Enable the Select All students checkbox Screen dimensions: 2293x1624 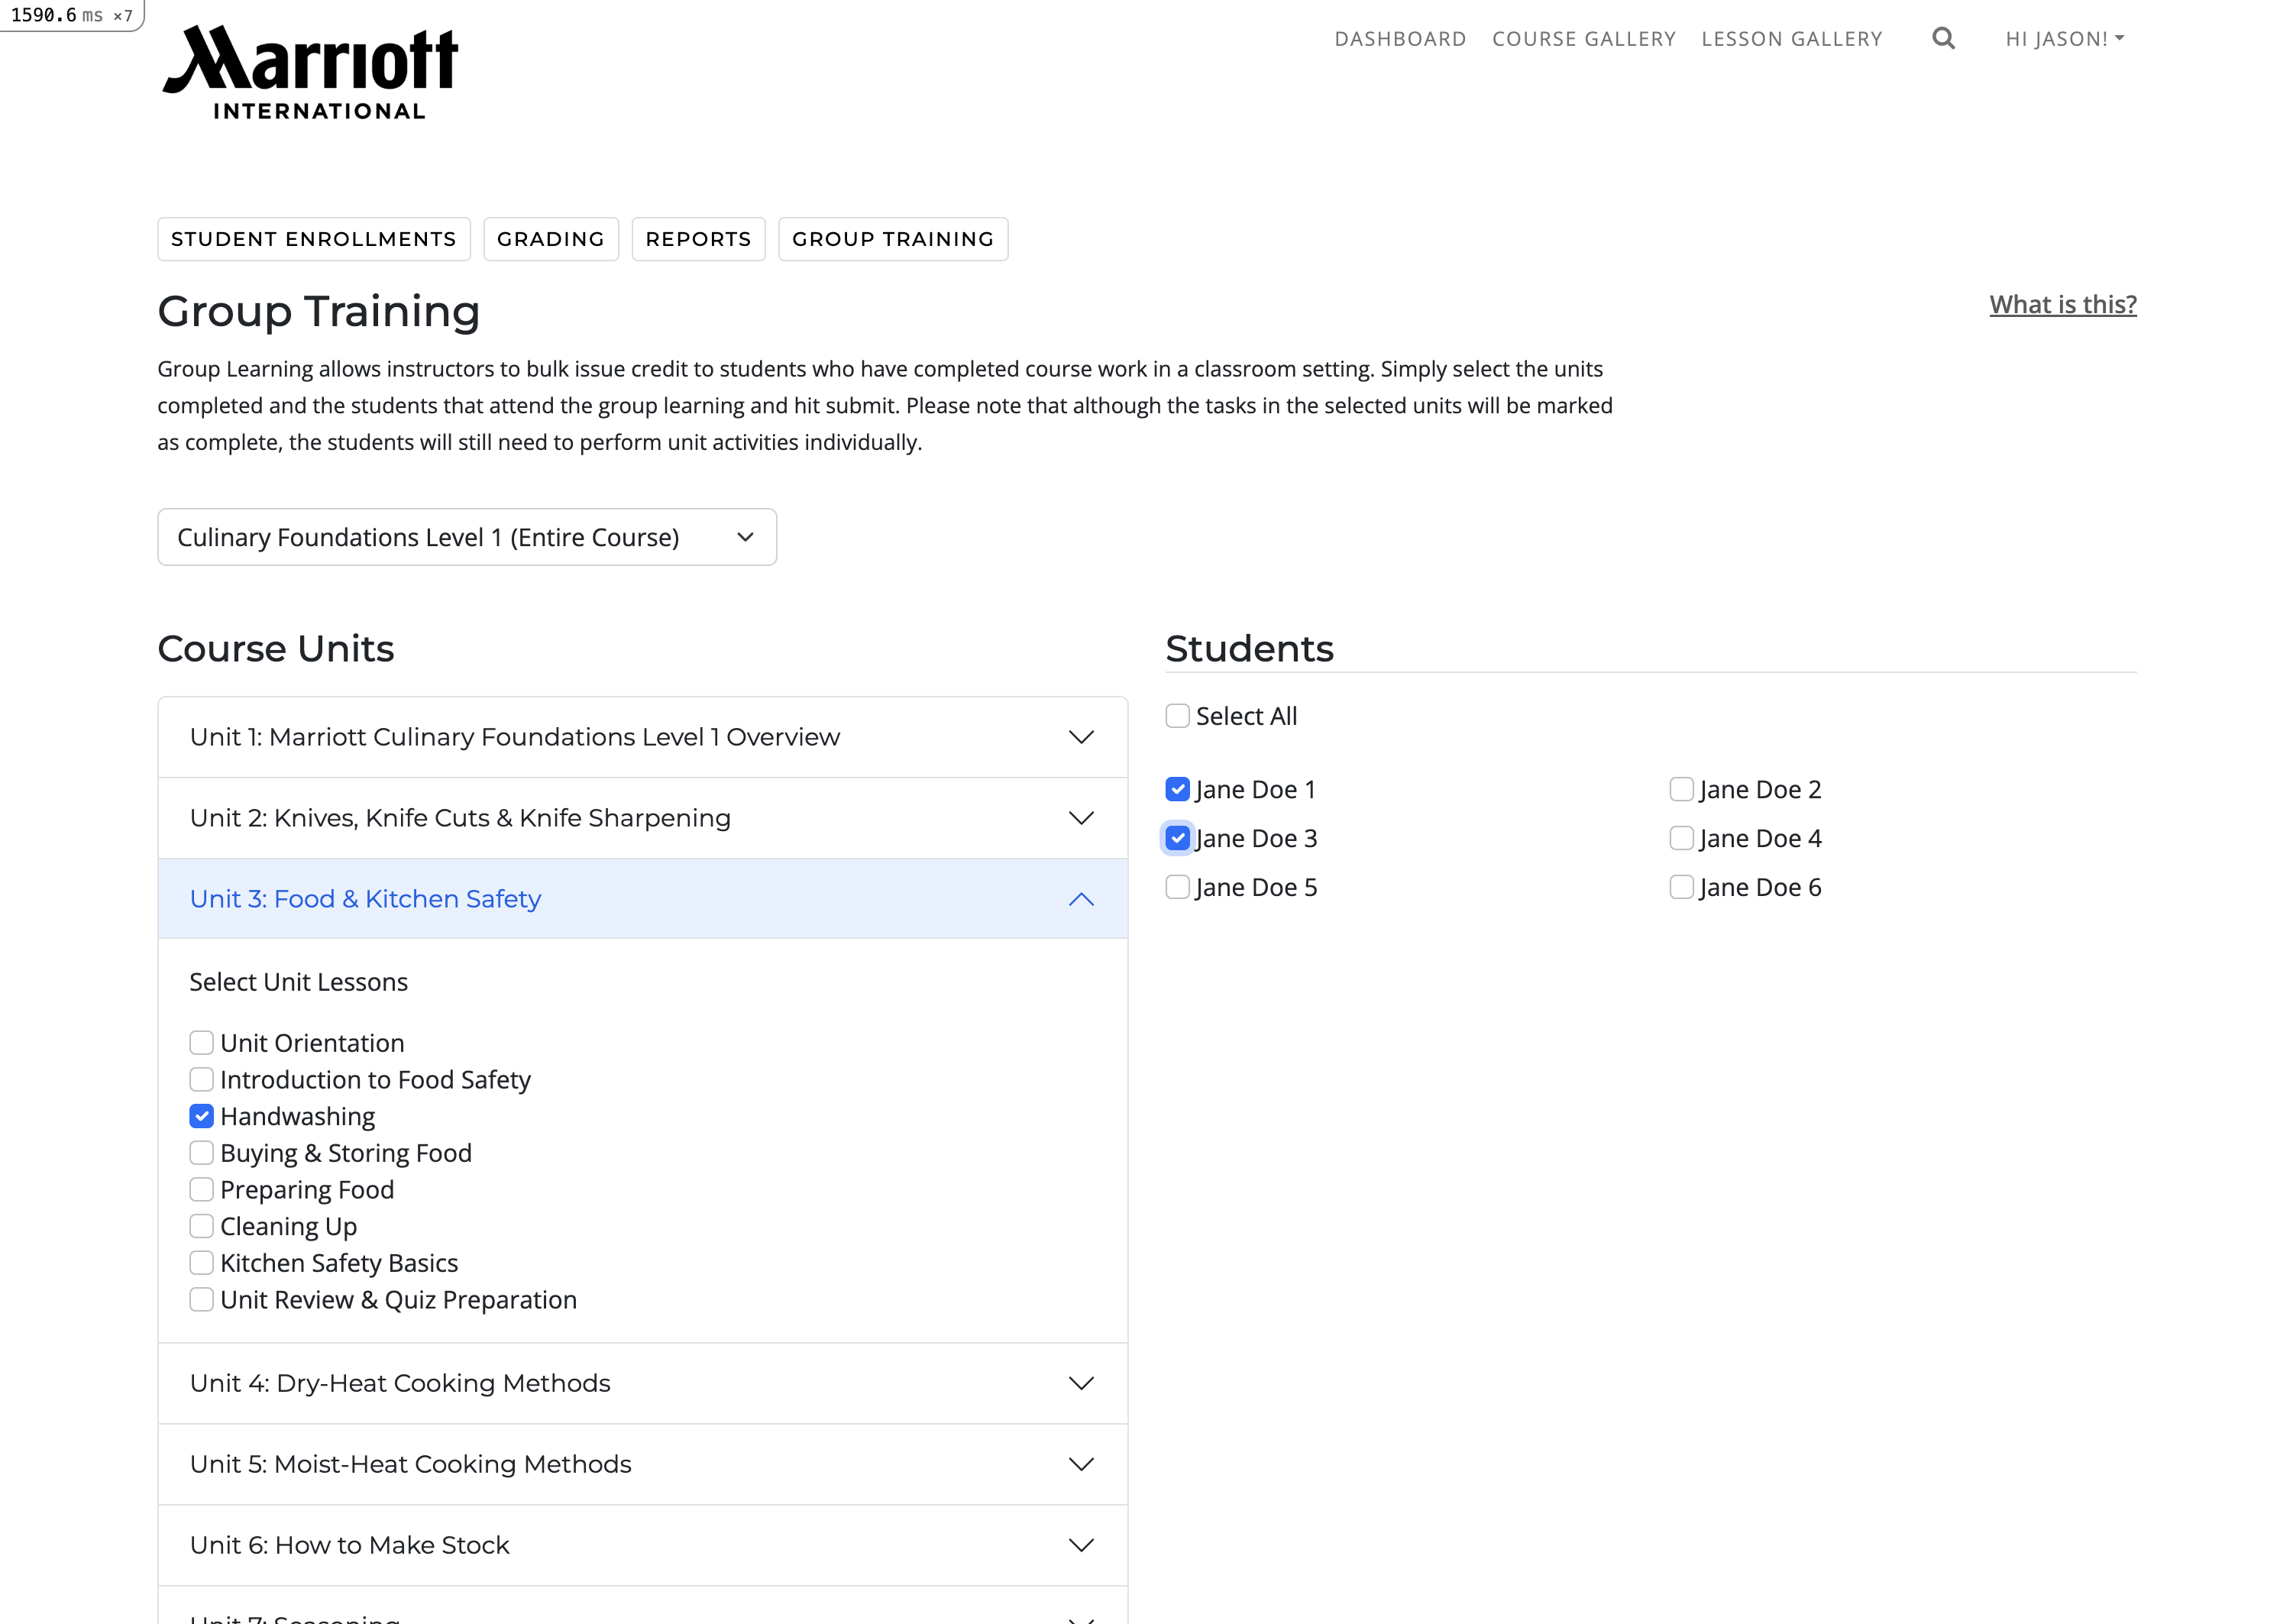click(x=1177, y=715)
